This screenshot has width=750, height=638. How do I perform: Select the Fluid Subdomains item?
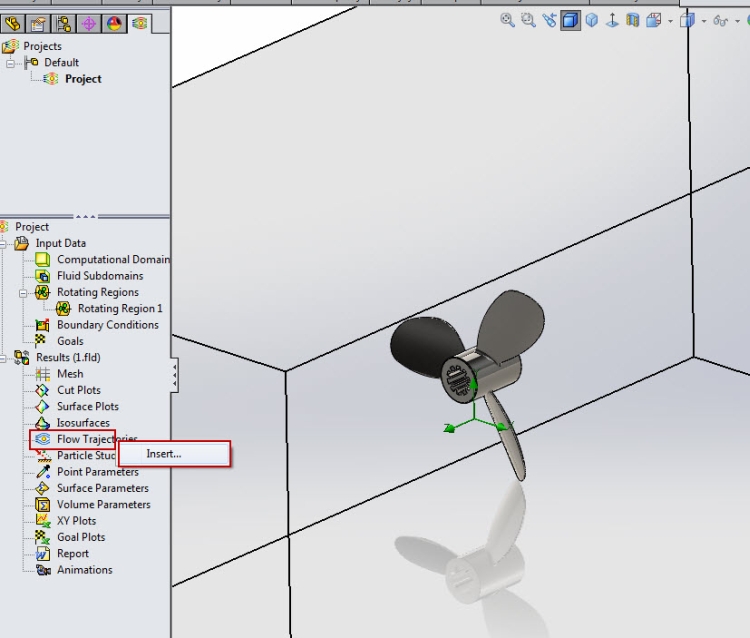tap(100, 276)
